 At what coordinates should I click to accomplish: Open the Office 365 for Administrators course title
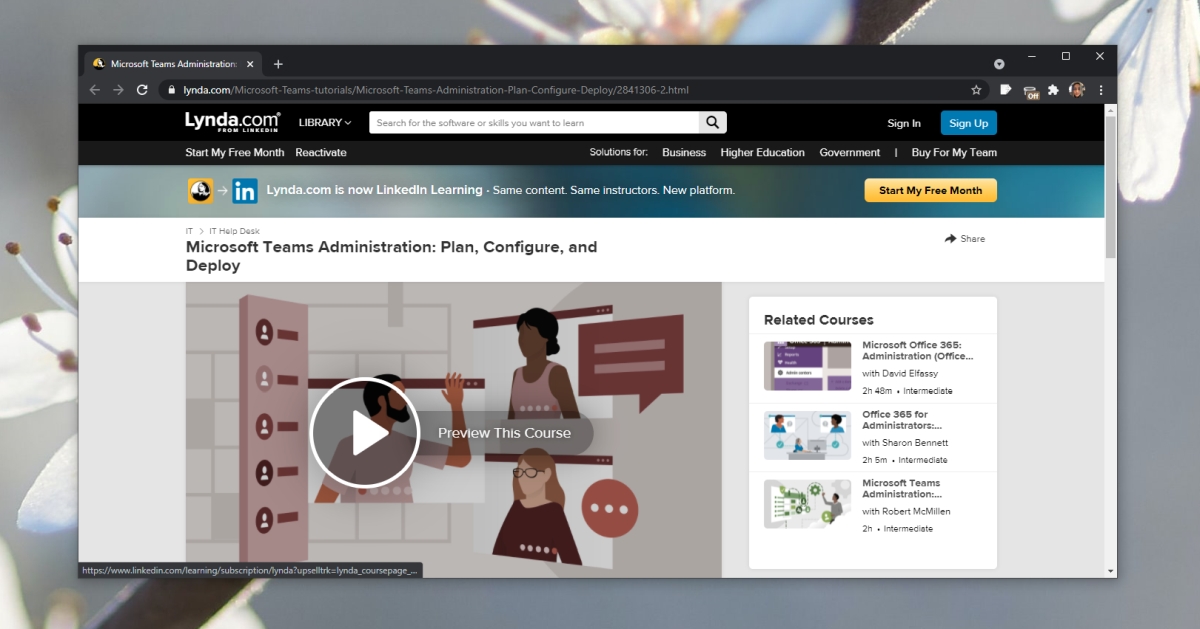pos(902,420)
